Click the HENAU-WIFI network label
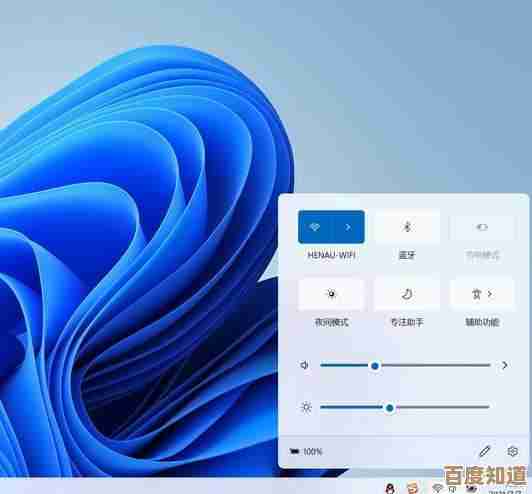This screenshot has height=494, width=532. 331,255
